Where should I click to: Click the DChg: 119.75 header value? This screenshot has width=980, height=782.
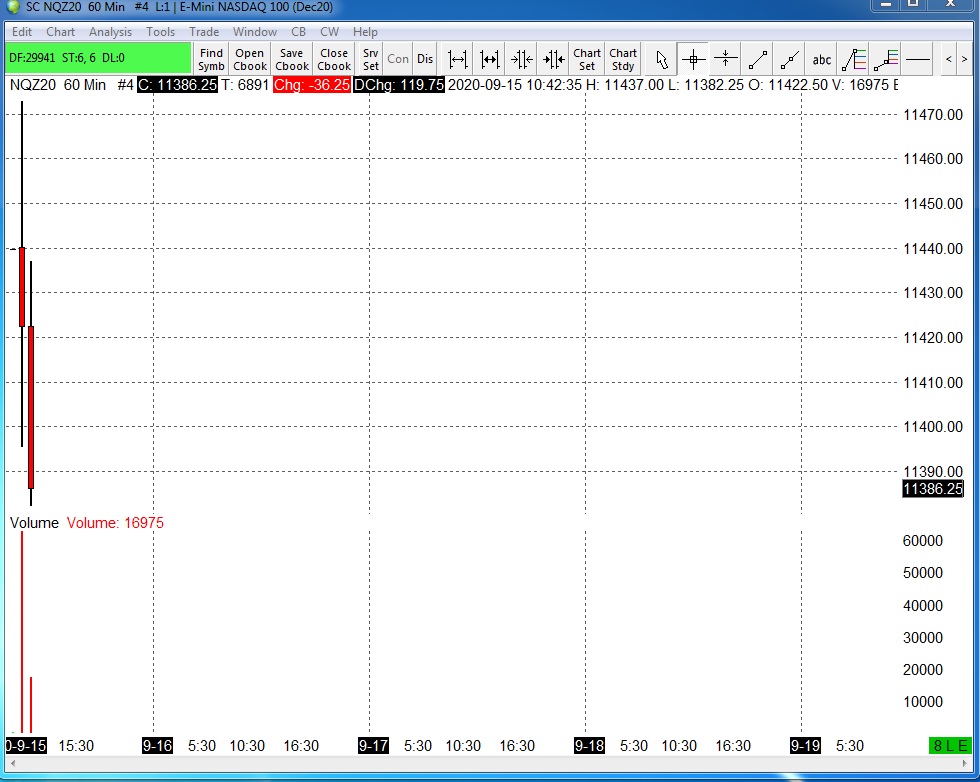tap(399, 85)
